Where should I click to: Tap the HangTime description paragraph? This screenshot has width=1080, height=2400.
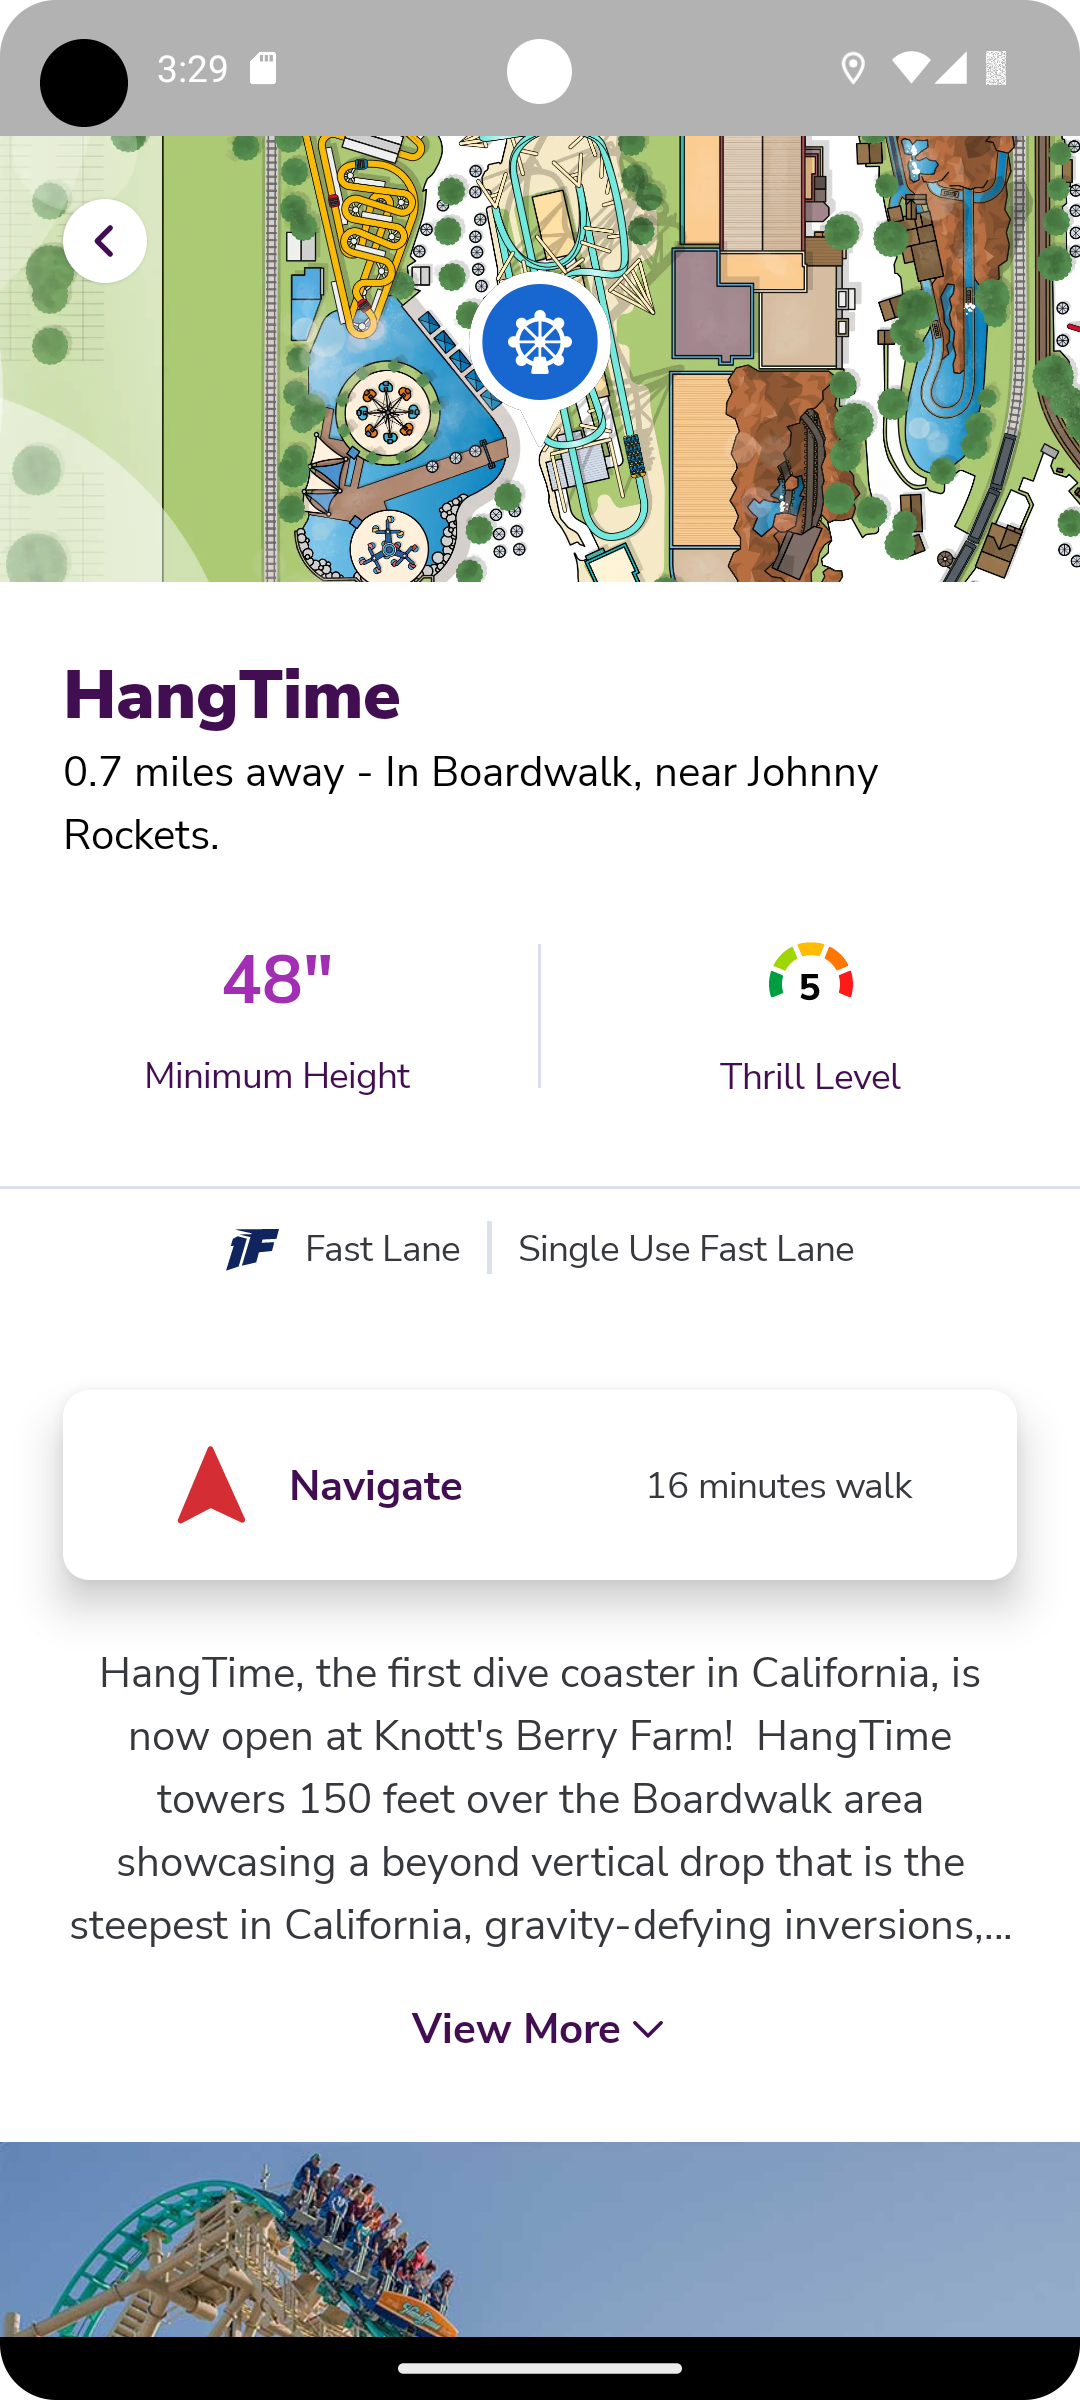[x=540, y=1799]
